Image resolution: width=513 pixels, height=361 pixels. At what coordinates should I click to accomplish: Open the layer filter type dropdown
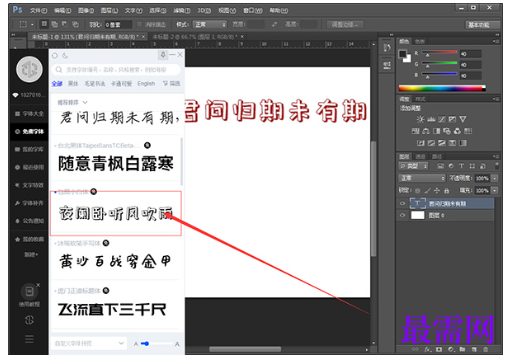pos(413,166)
